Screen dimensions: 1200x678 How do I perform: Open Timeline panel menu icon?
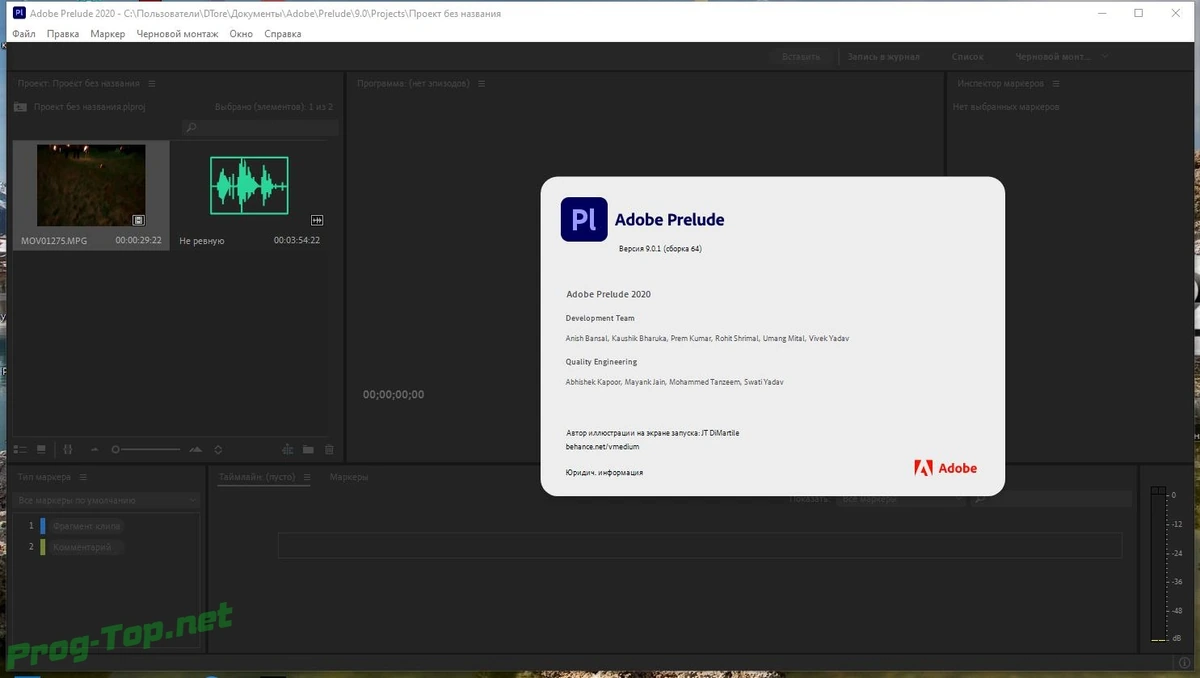coord(307,478)
